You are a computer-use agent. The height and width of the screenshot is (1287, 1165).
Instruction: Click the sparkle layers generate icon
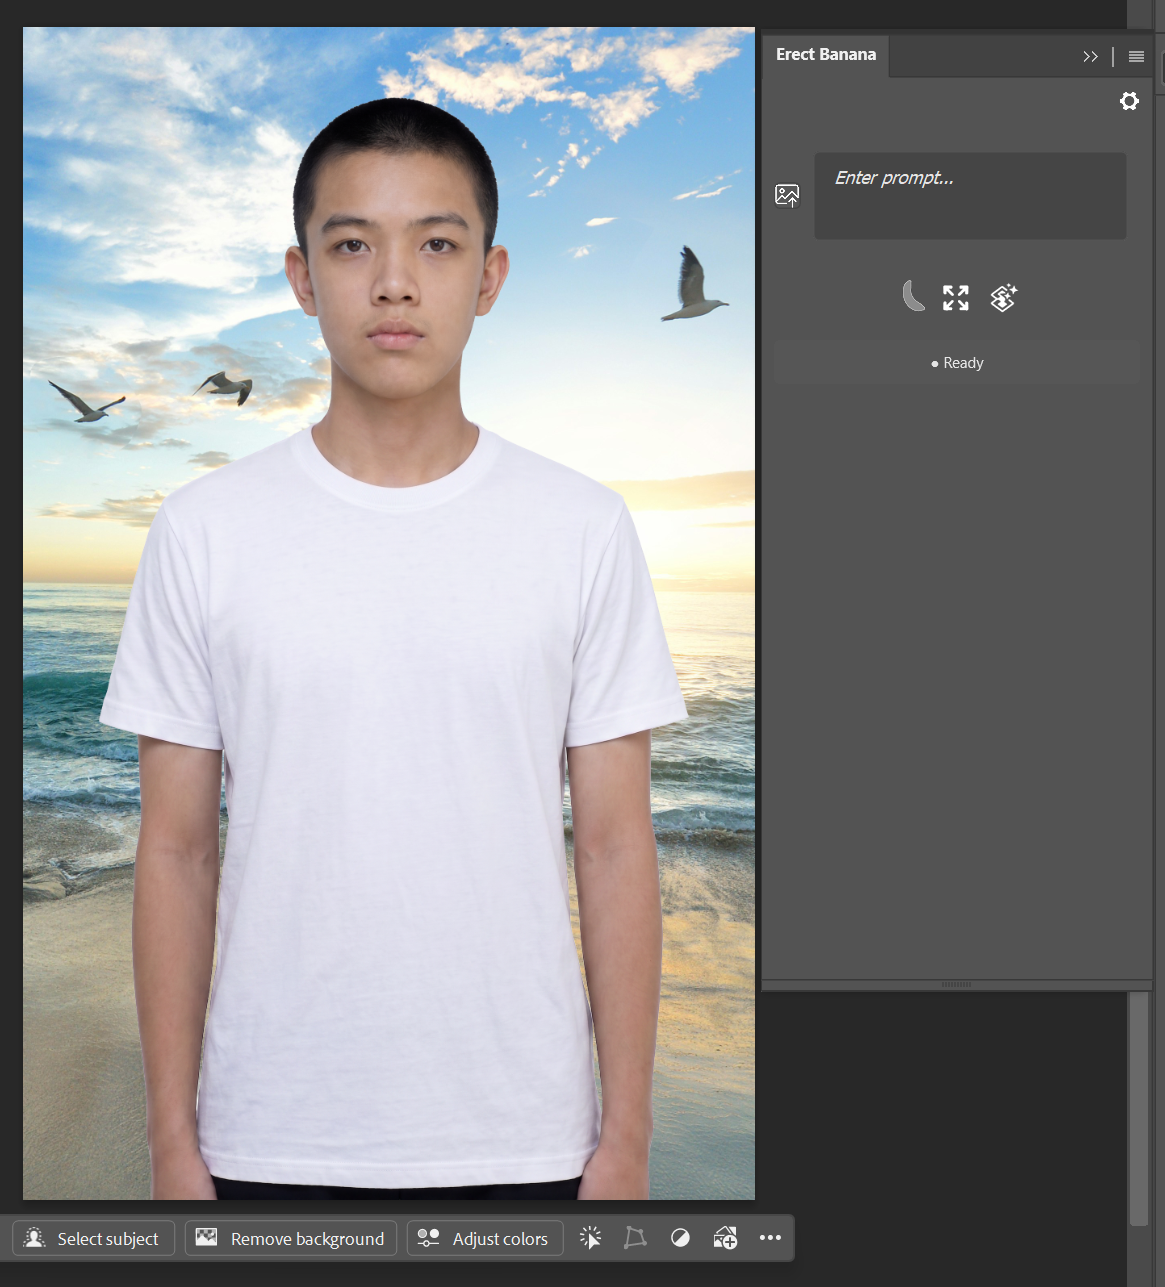1003,298
